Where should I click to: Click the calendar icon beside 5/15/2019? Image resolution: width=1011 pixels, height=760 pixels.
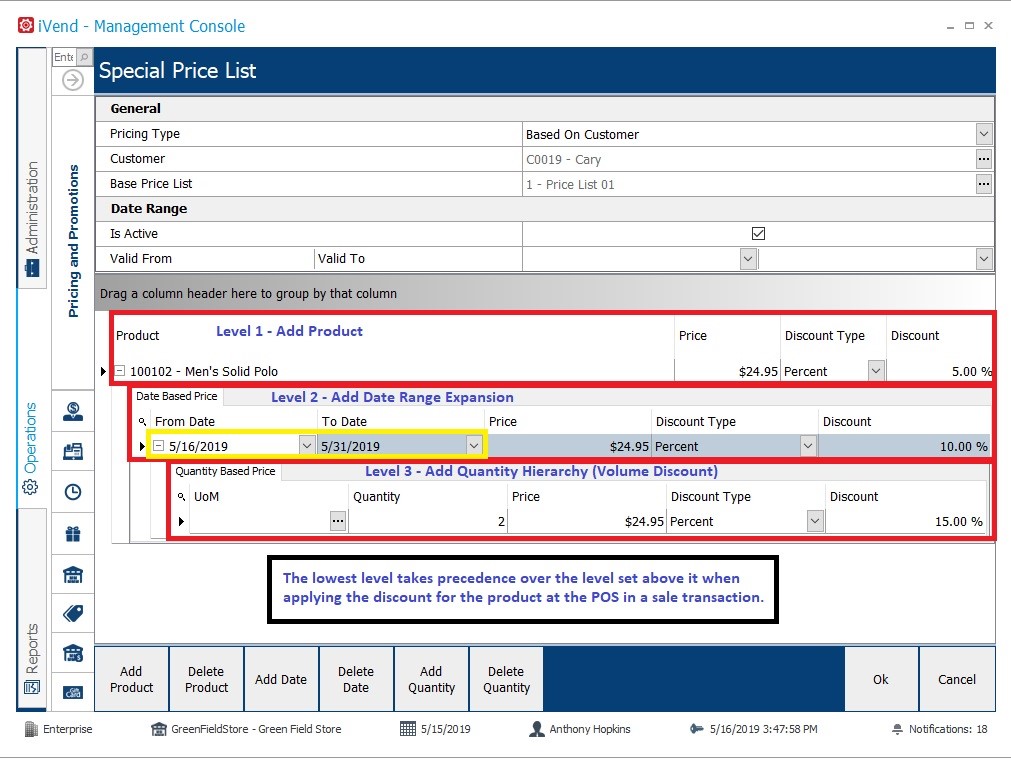click(x=407, y=729)
